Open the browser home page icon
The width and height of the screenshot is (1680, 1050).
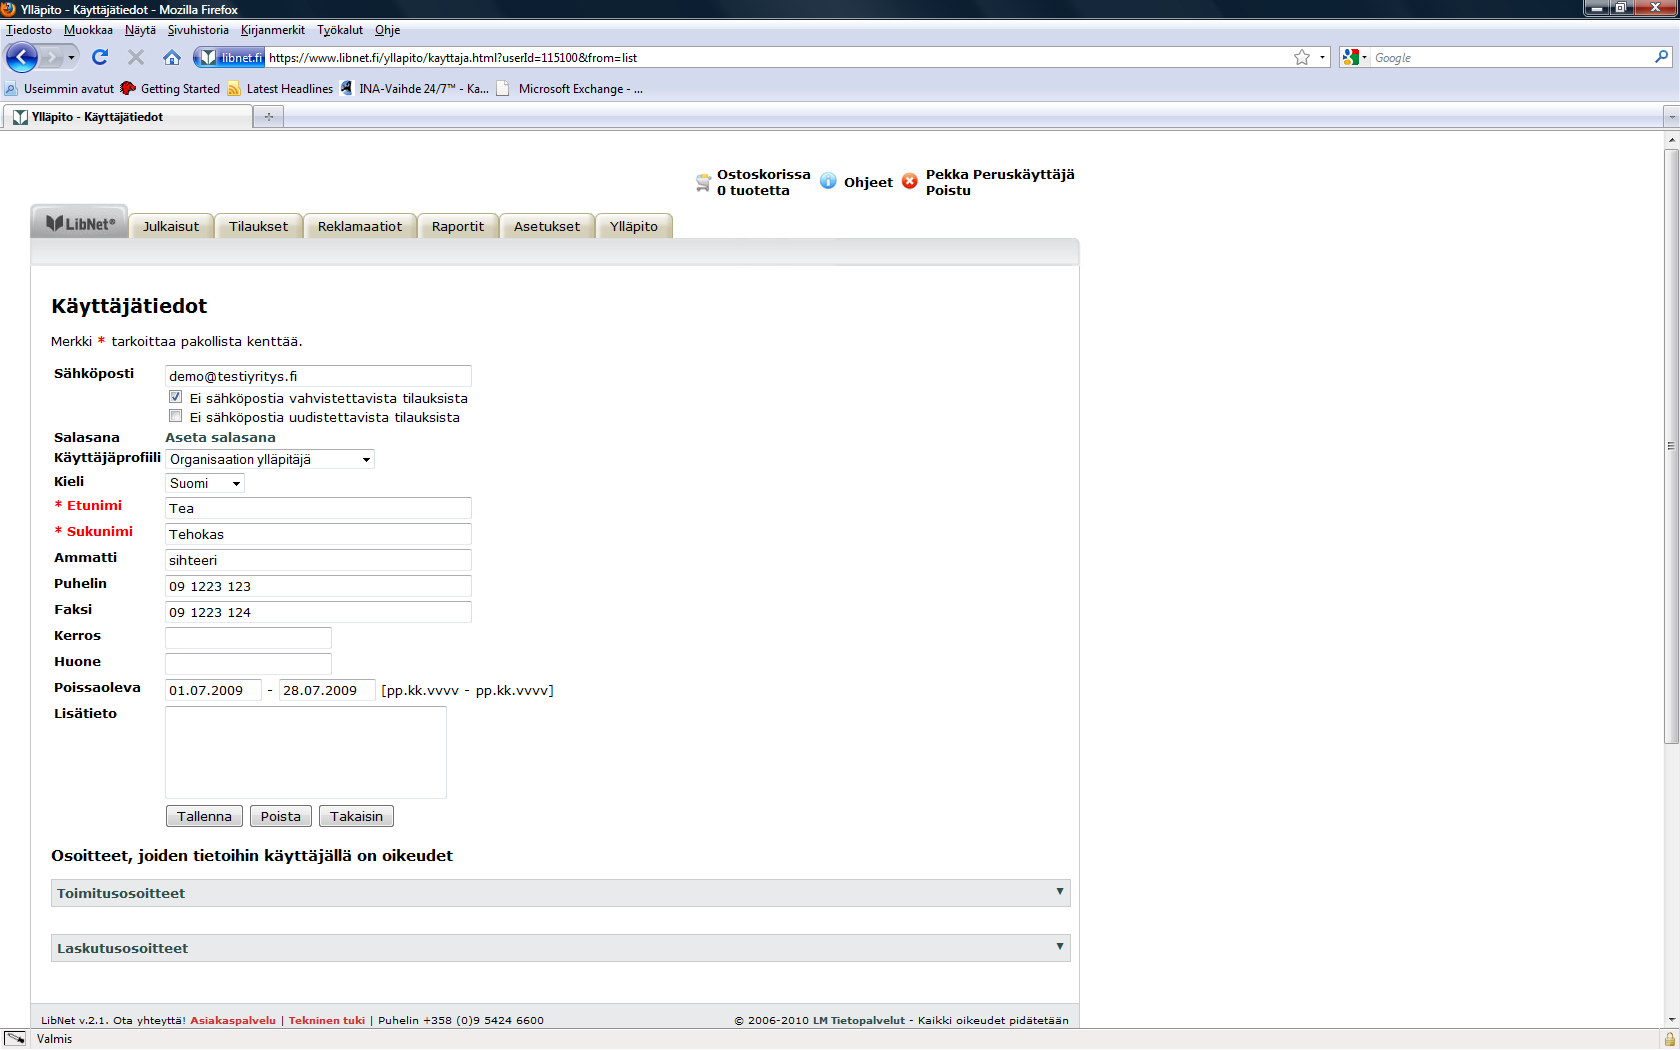click(x=172, y=57)
